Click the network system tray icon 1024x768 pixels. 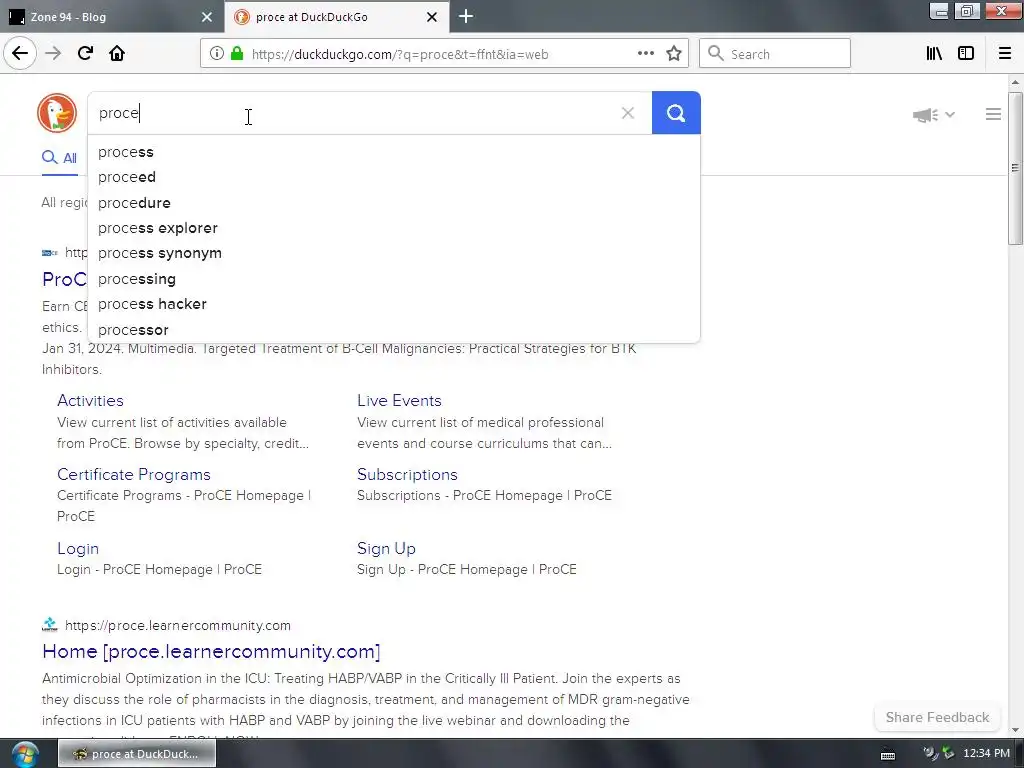coord(948,754)
